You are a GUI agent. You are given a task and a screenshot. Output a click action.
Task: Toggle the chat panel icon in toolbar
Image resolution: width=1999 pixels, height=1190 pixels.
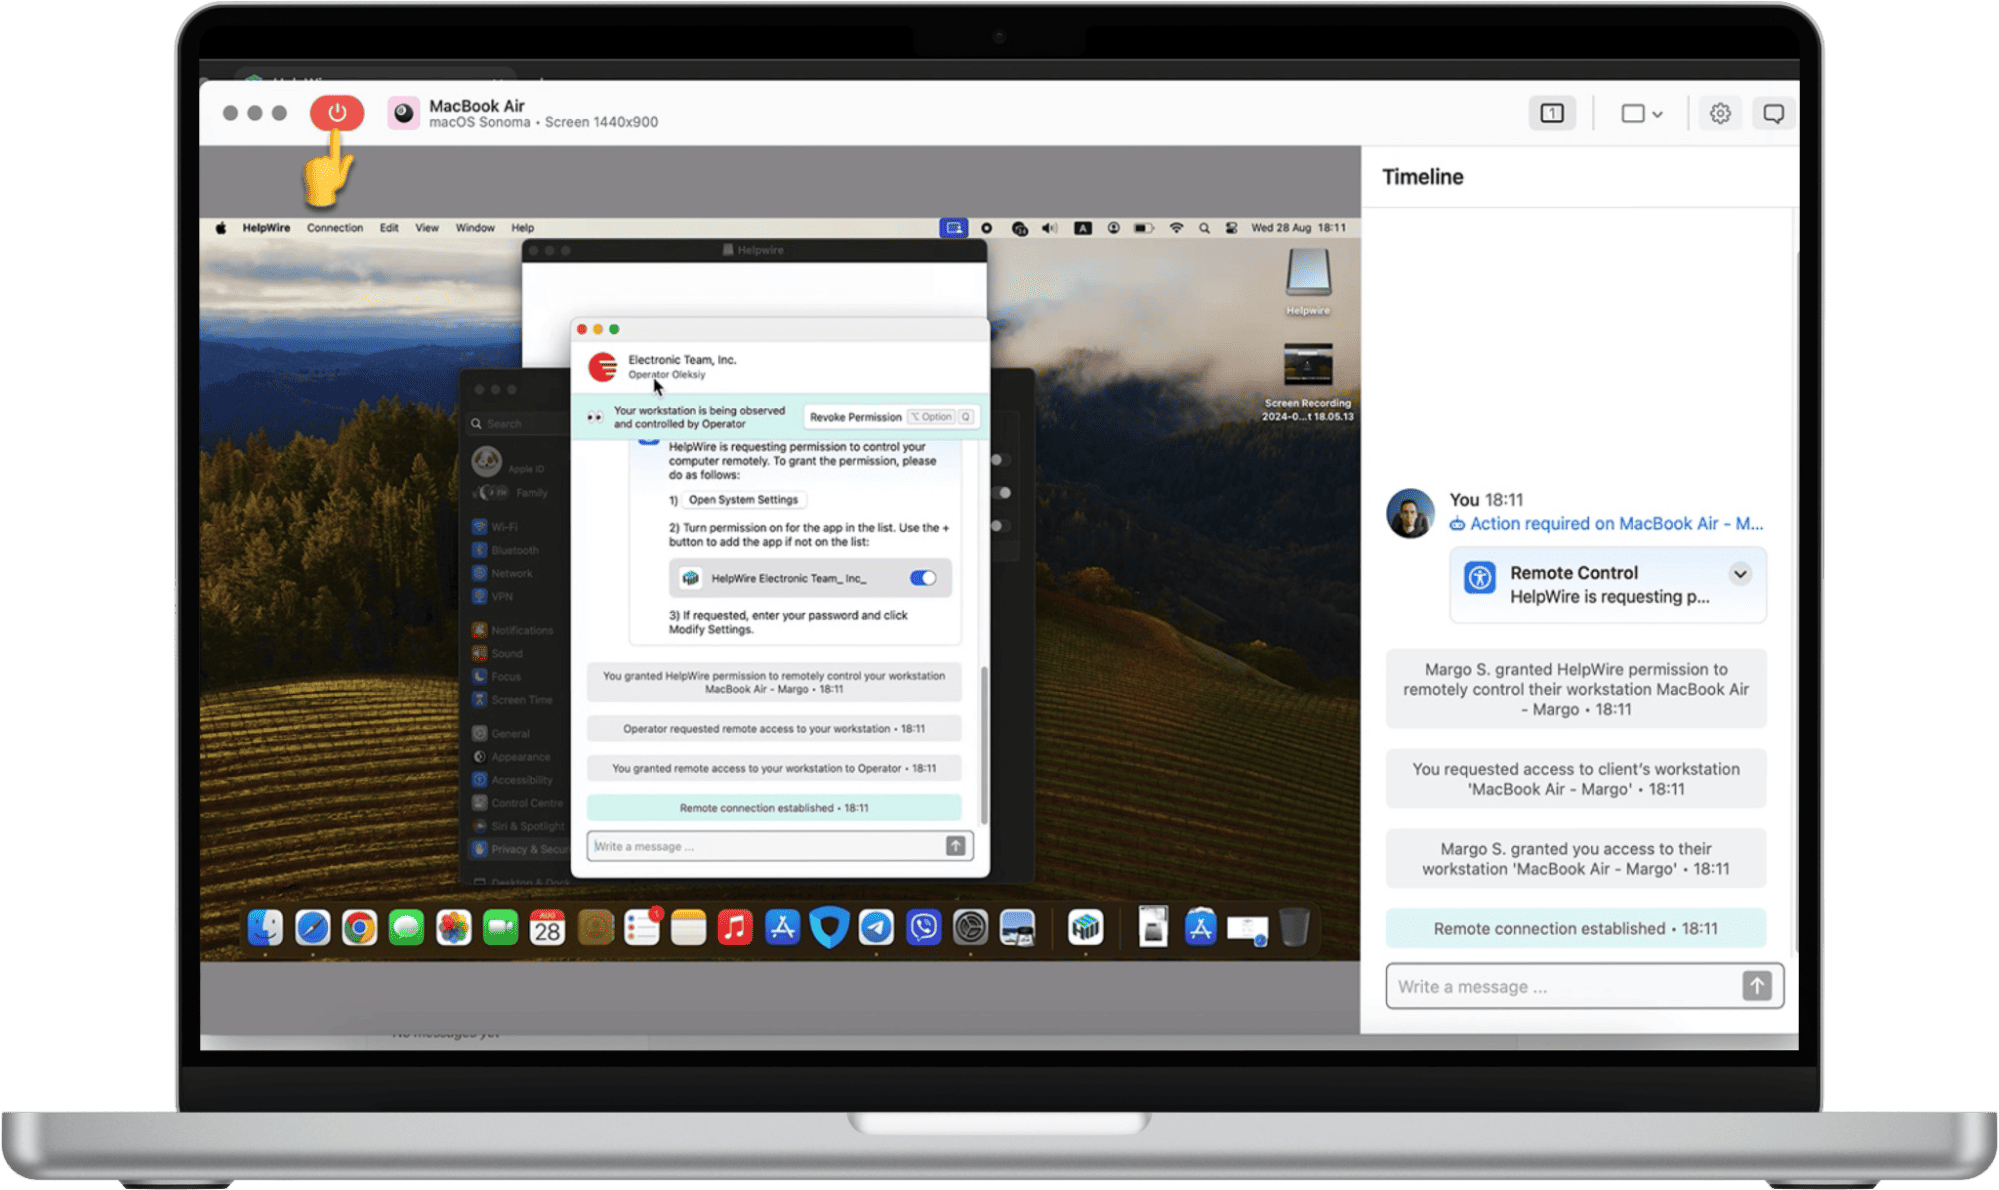pos(1773,113)
